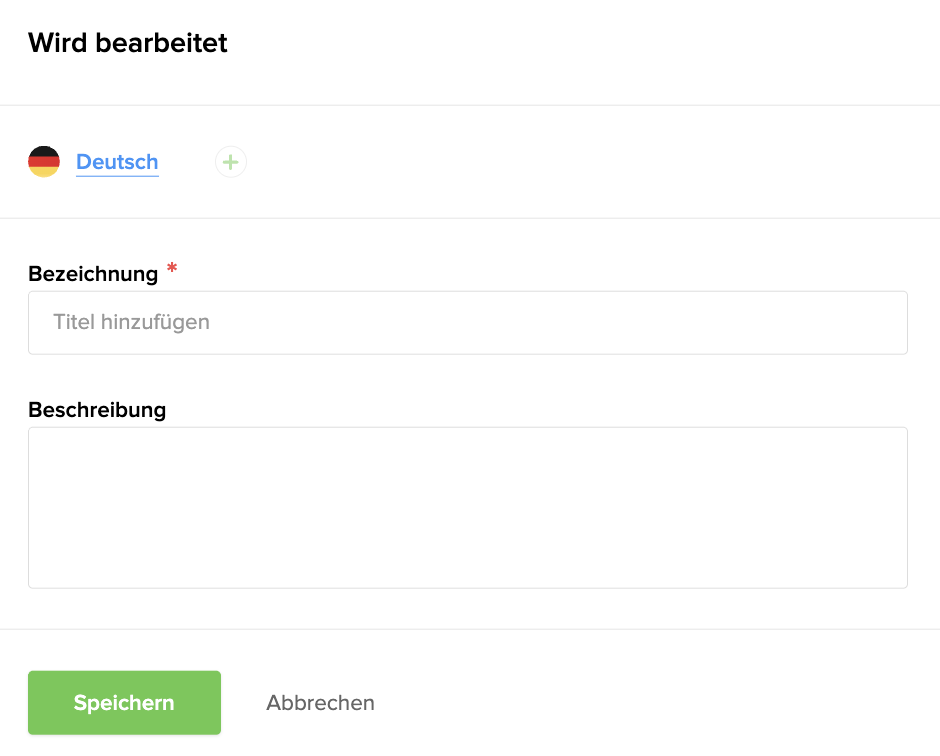
Task: Click the circular add translation button
Action: point(231,162)
